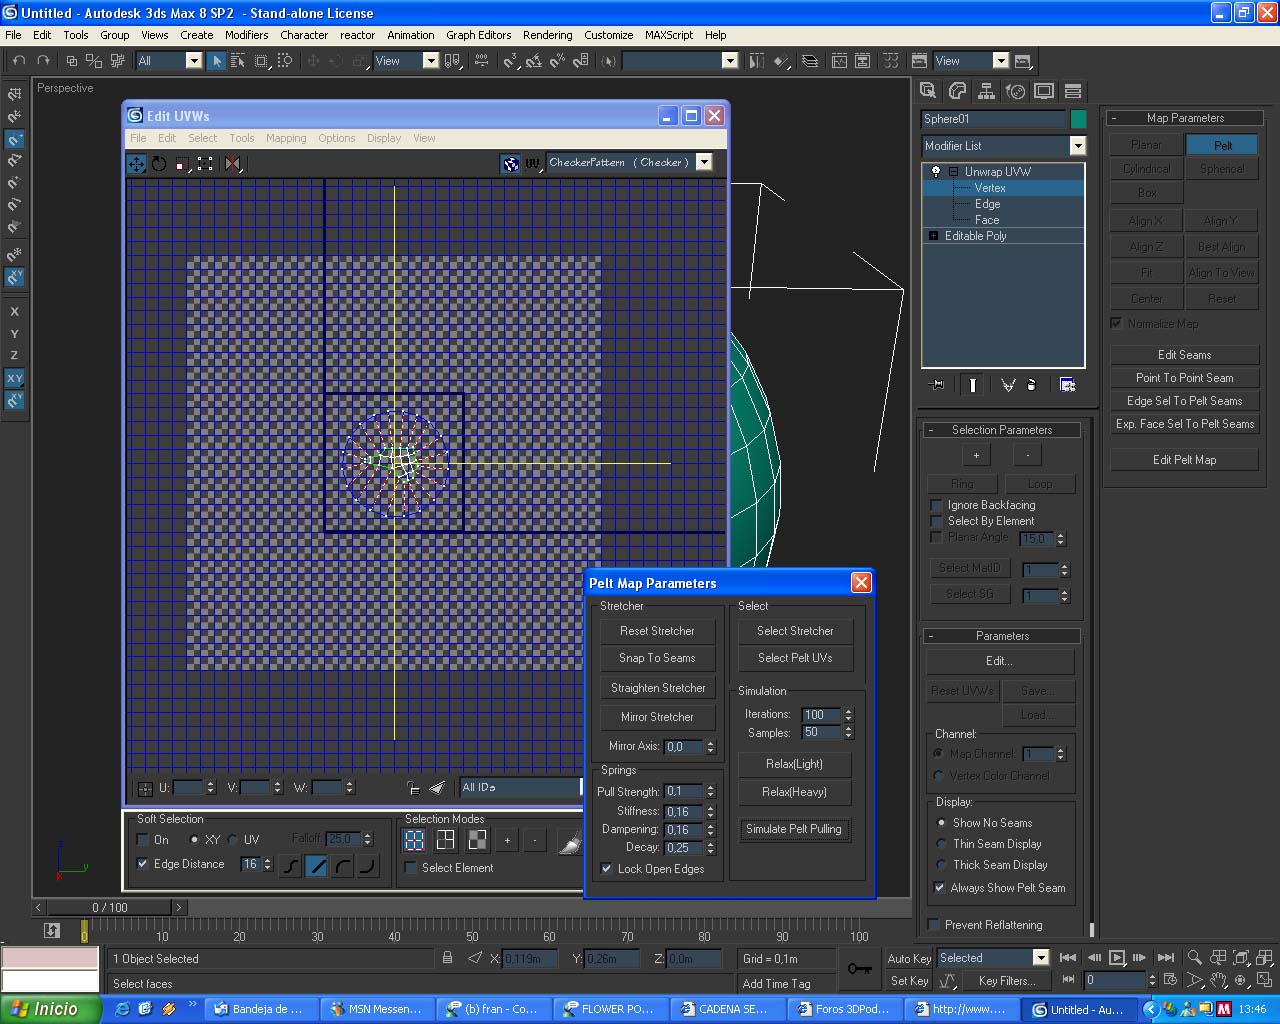1280x1024 pixels.
Task: Click the Undo arrow in main toolbar
Action: click(19, 61)
